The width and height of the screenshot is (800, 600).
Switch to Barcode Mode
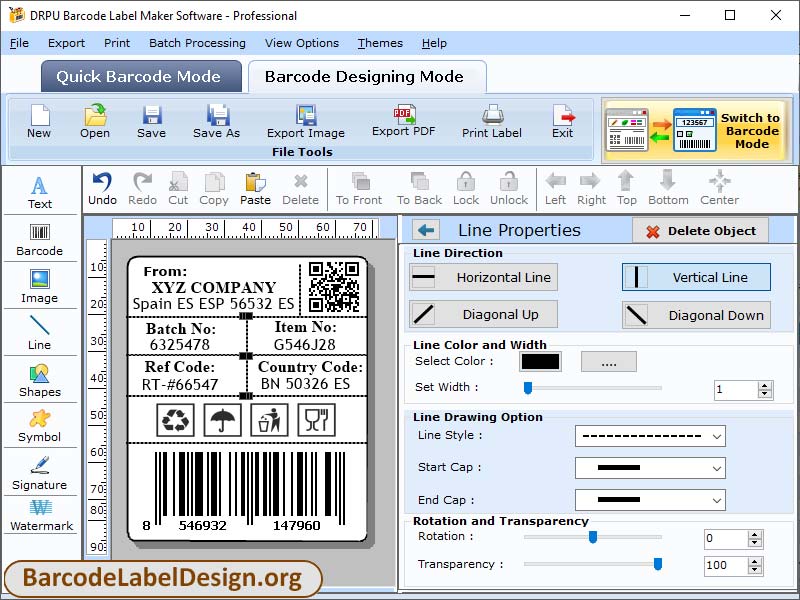[x=695, y=130]
